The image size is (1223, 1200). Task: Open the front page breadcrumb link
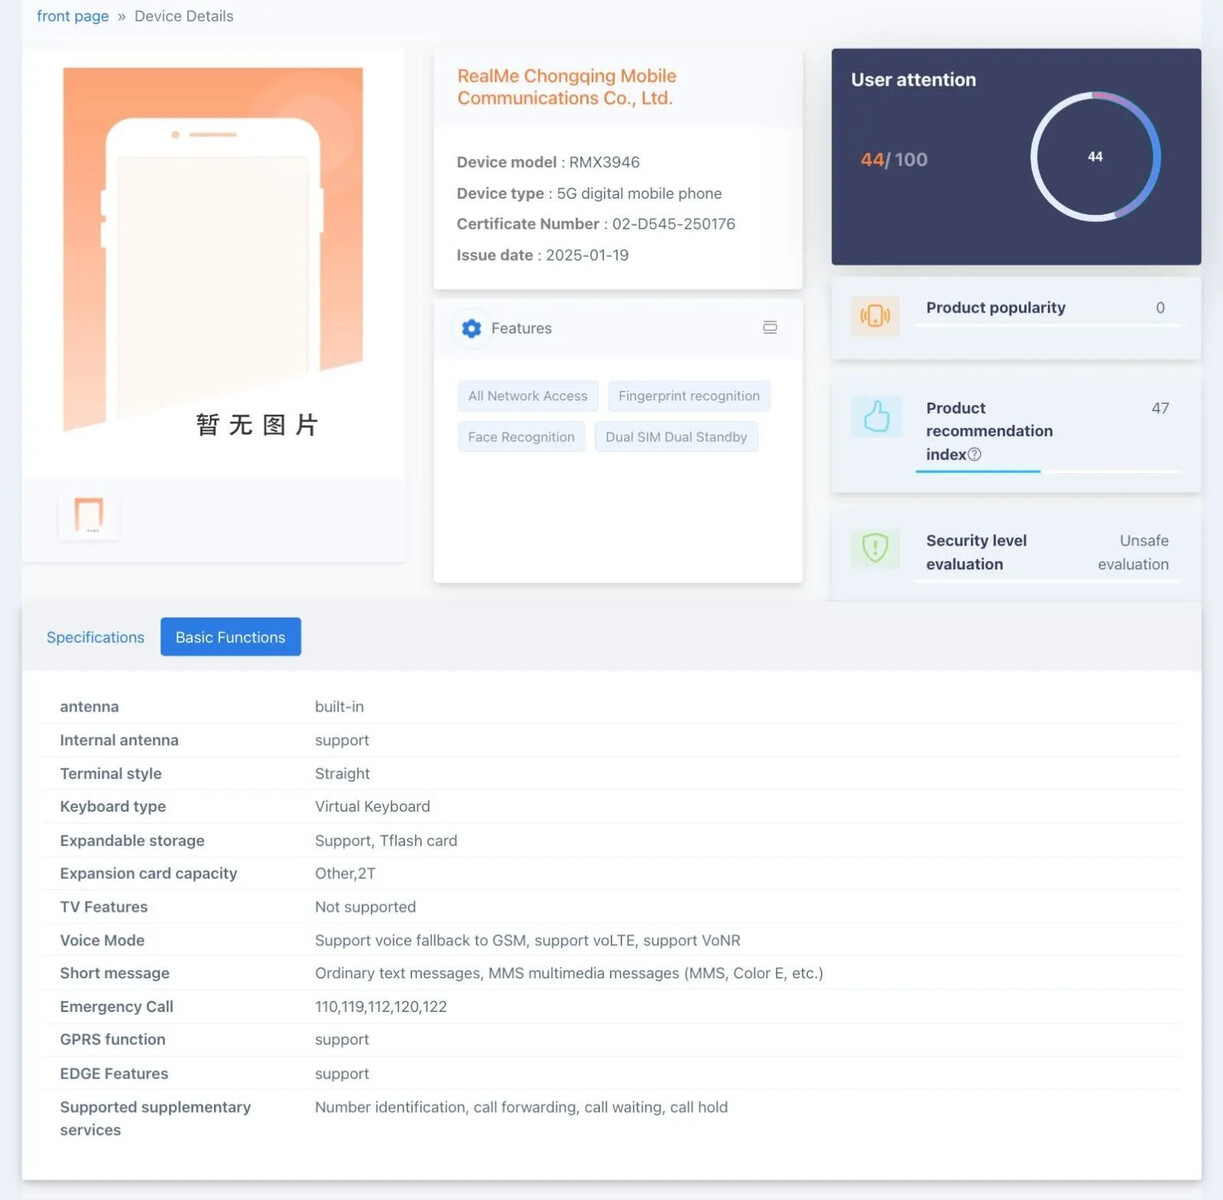pyautogui.click(x=73, y=16)
